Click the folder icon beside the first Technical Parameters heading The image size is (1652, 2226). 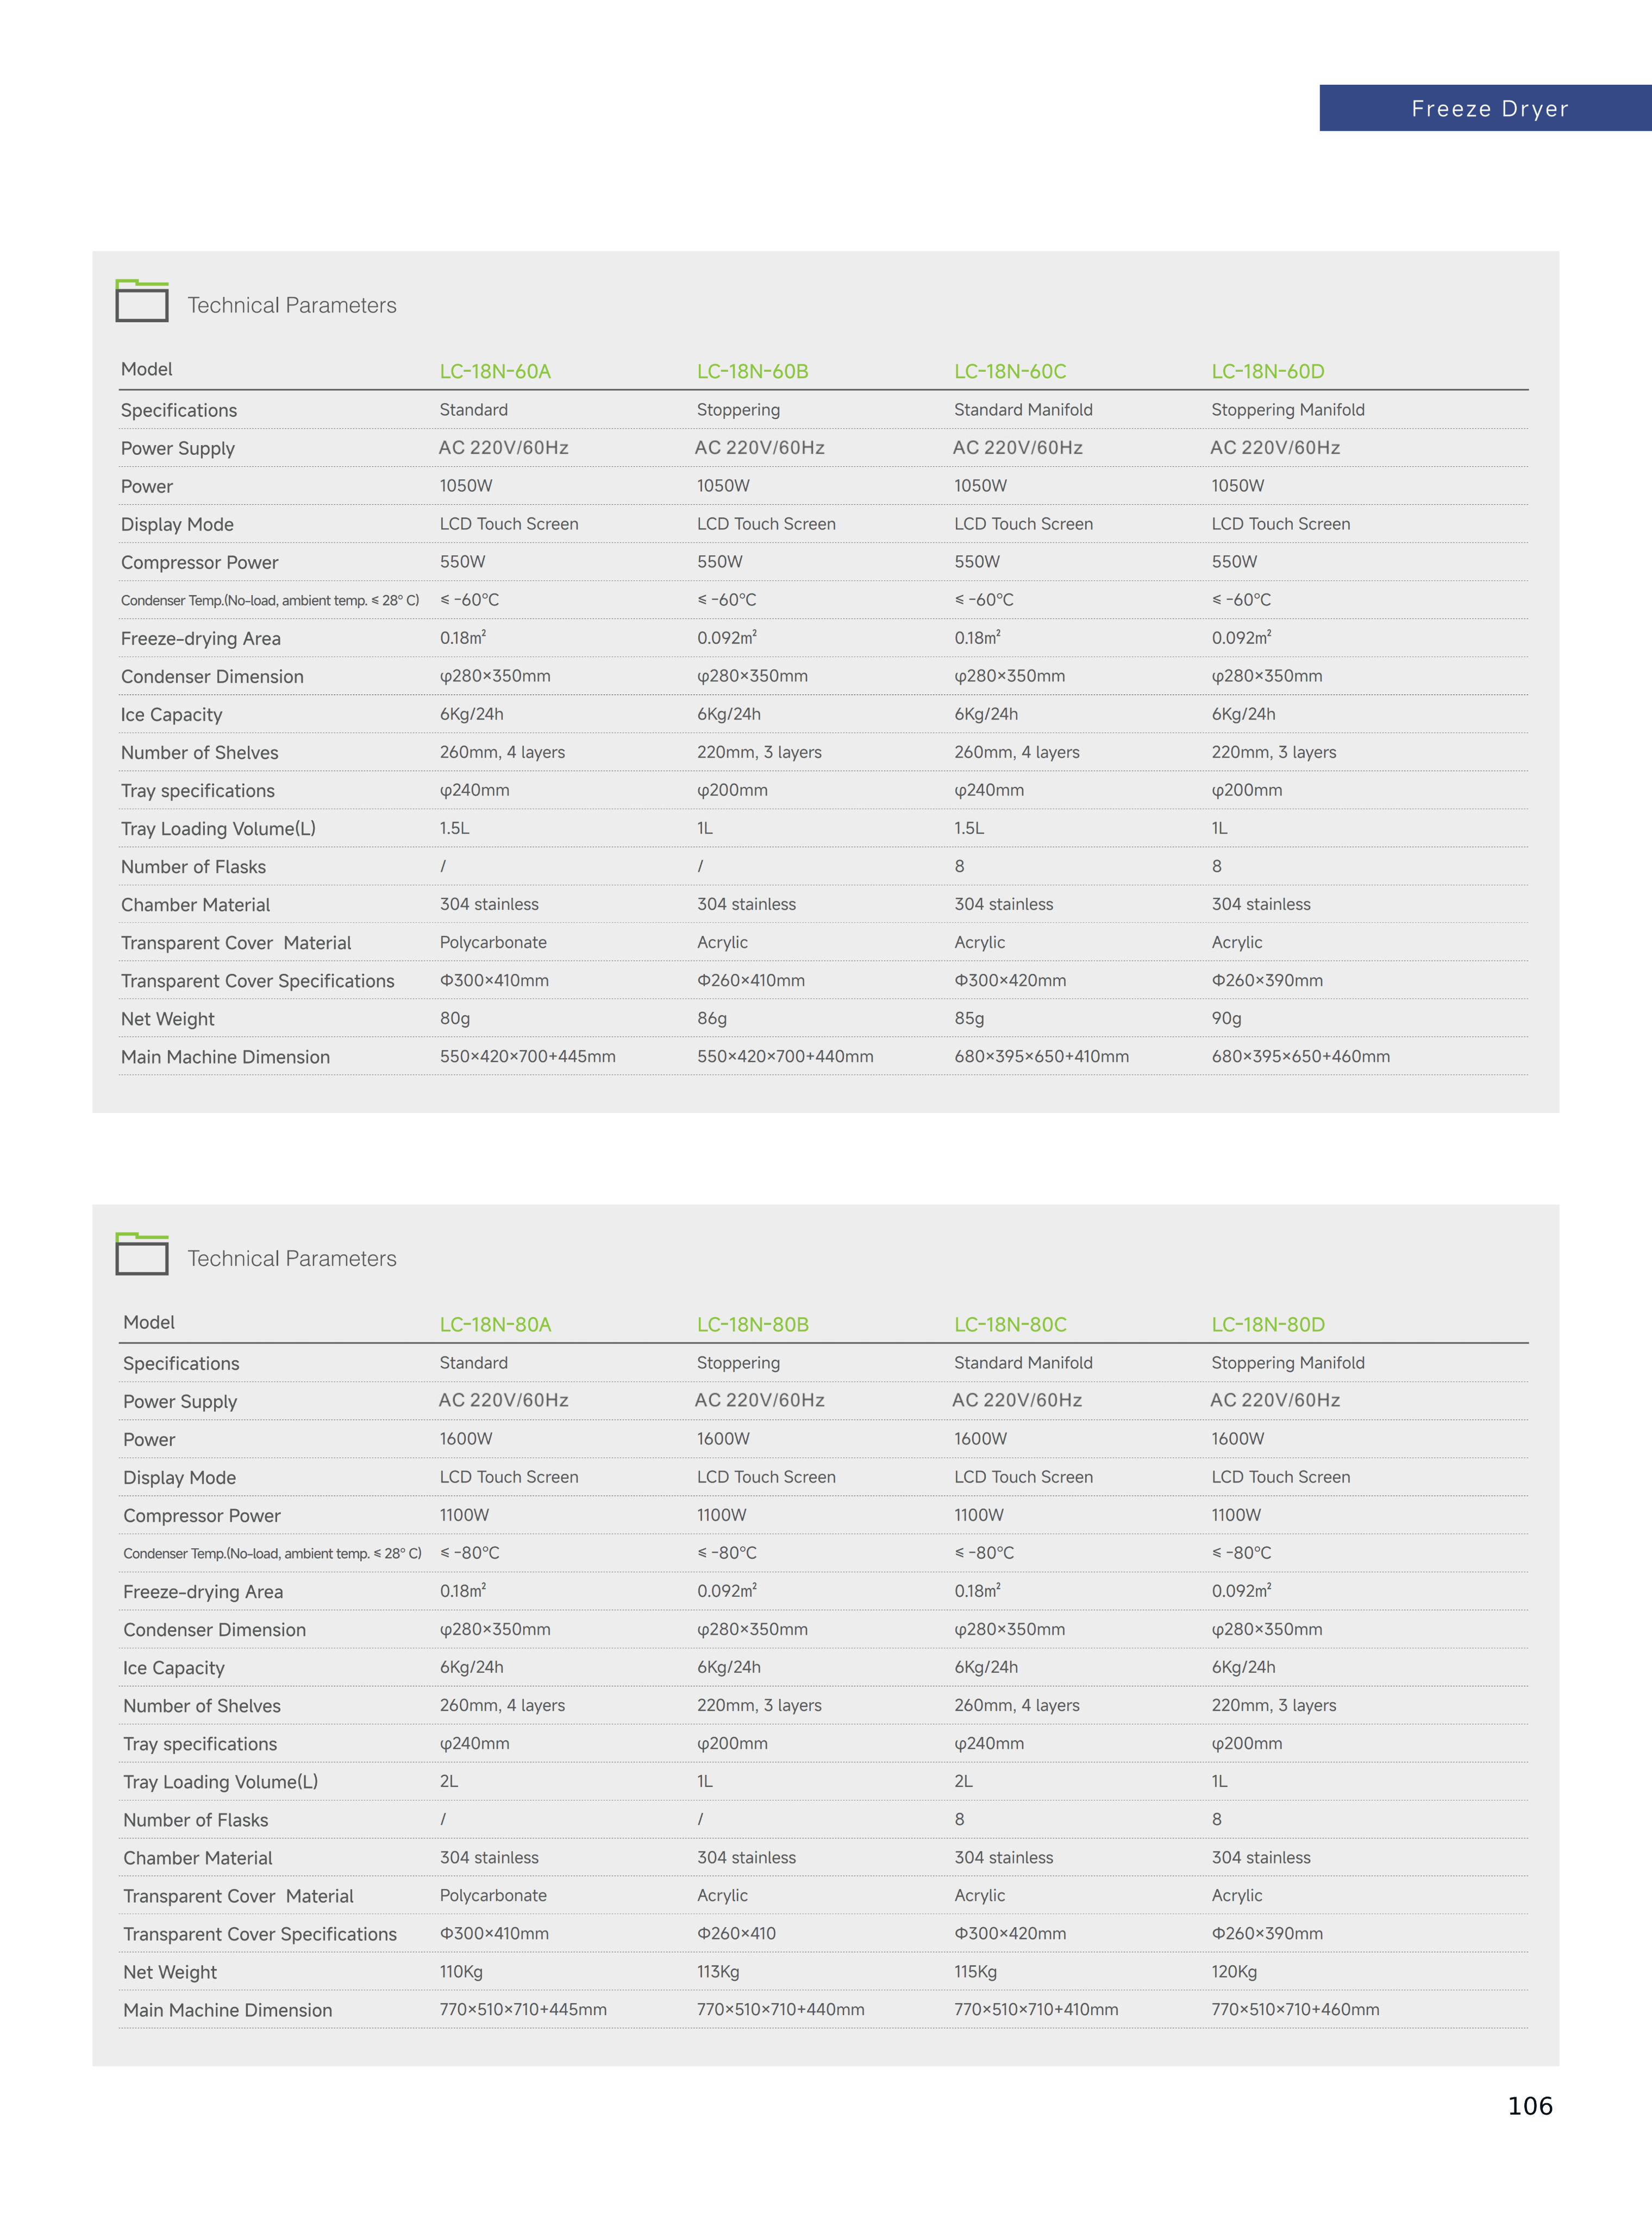point(142,300)
